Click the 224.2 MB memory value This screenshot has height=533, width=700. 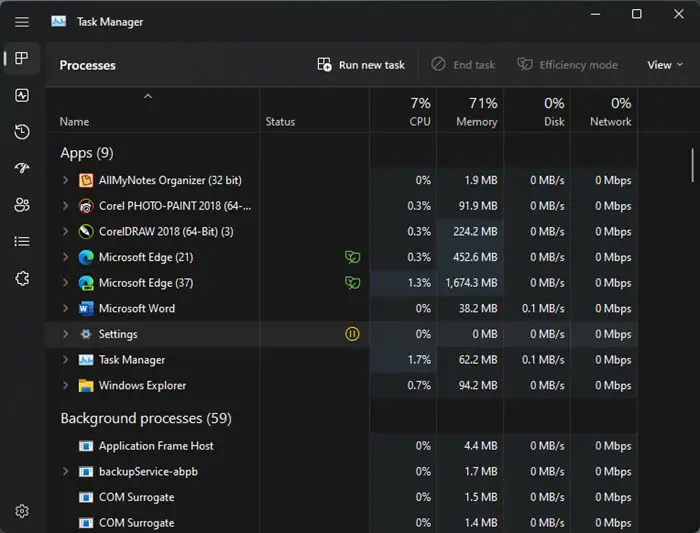point(475,232)
